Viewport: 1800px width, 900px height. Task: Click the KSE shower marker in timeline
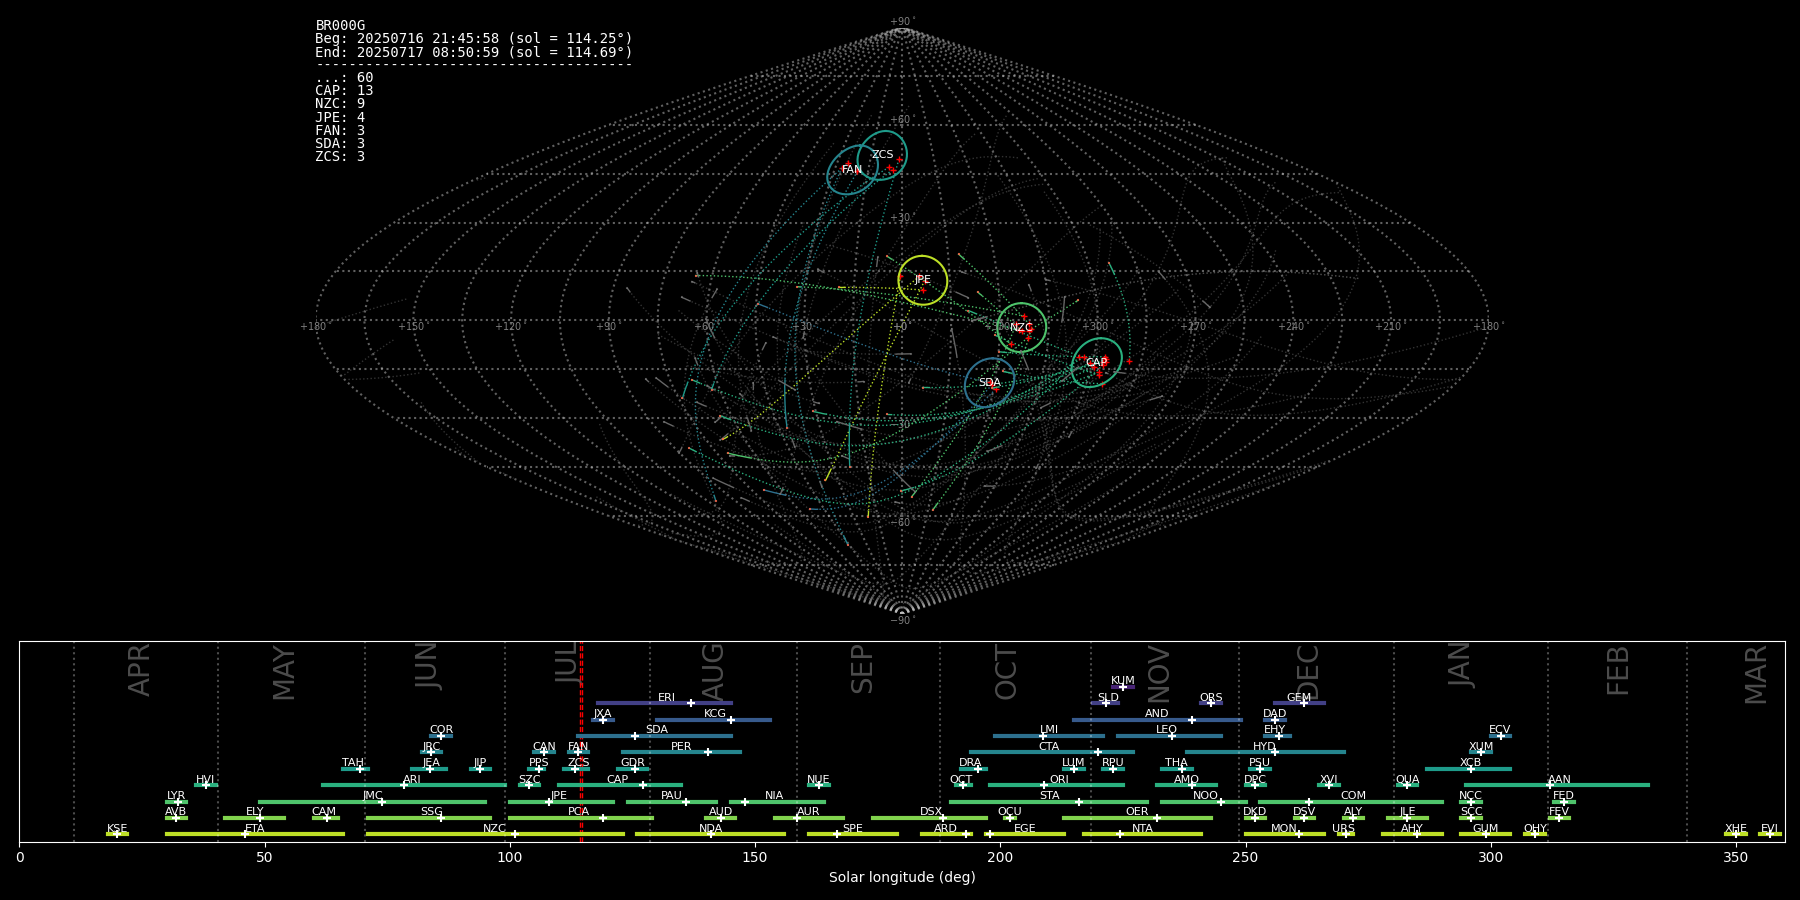click(117, 834)
